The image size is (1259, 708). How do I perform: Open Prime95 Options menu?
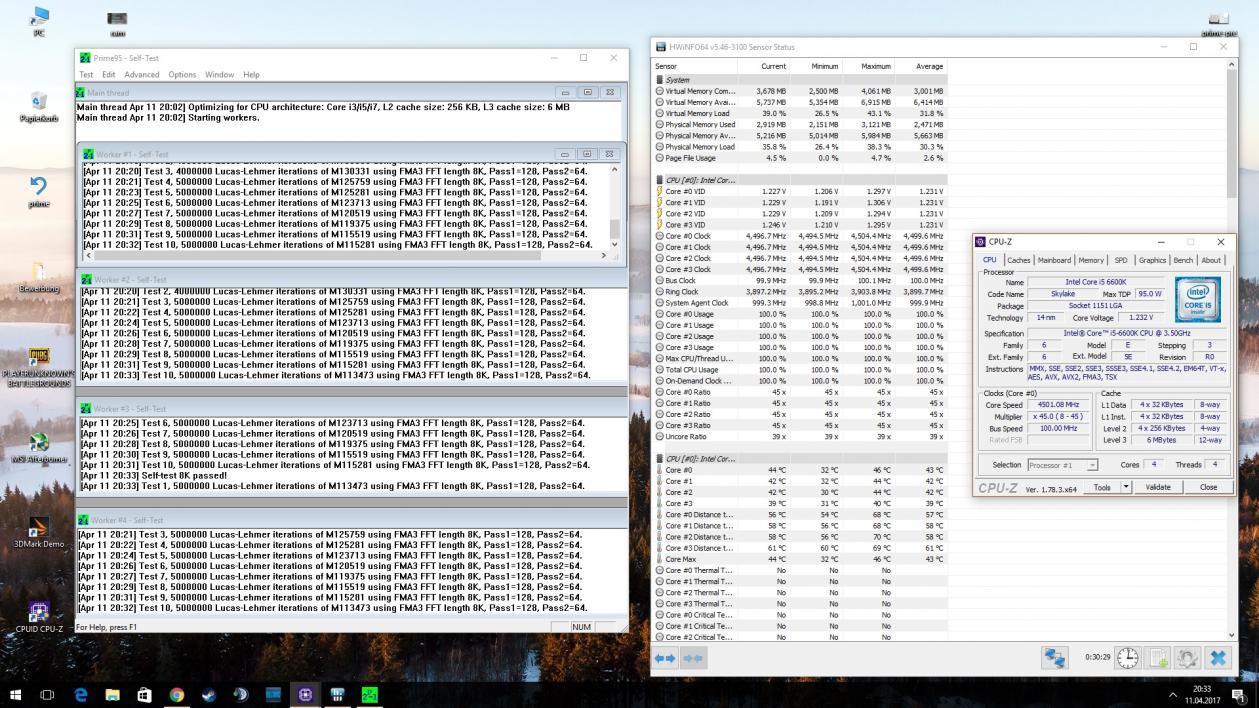pyautogui.click(x=182, y=75)
